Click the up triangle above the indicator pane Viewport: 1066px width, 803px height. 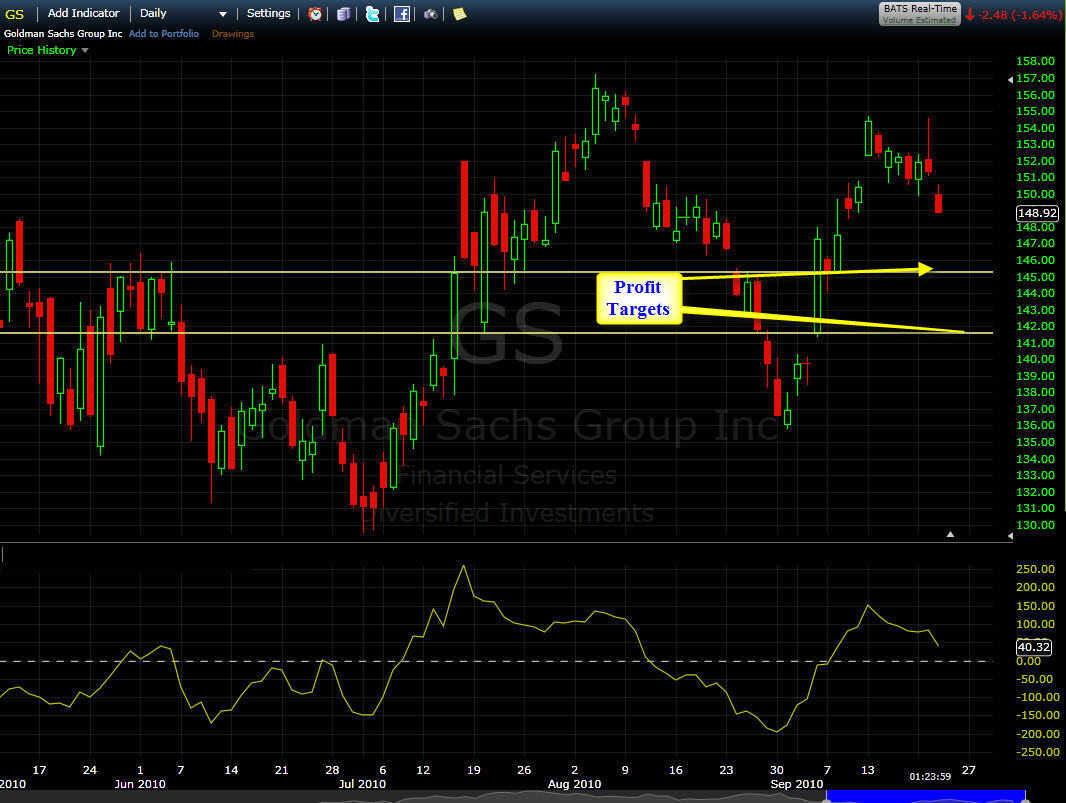pyautogui.click(x=950, y=534)
